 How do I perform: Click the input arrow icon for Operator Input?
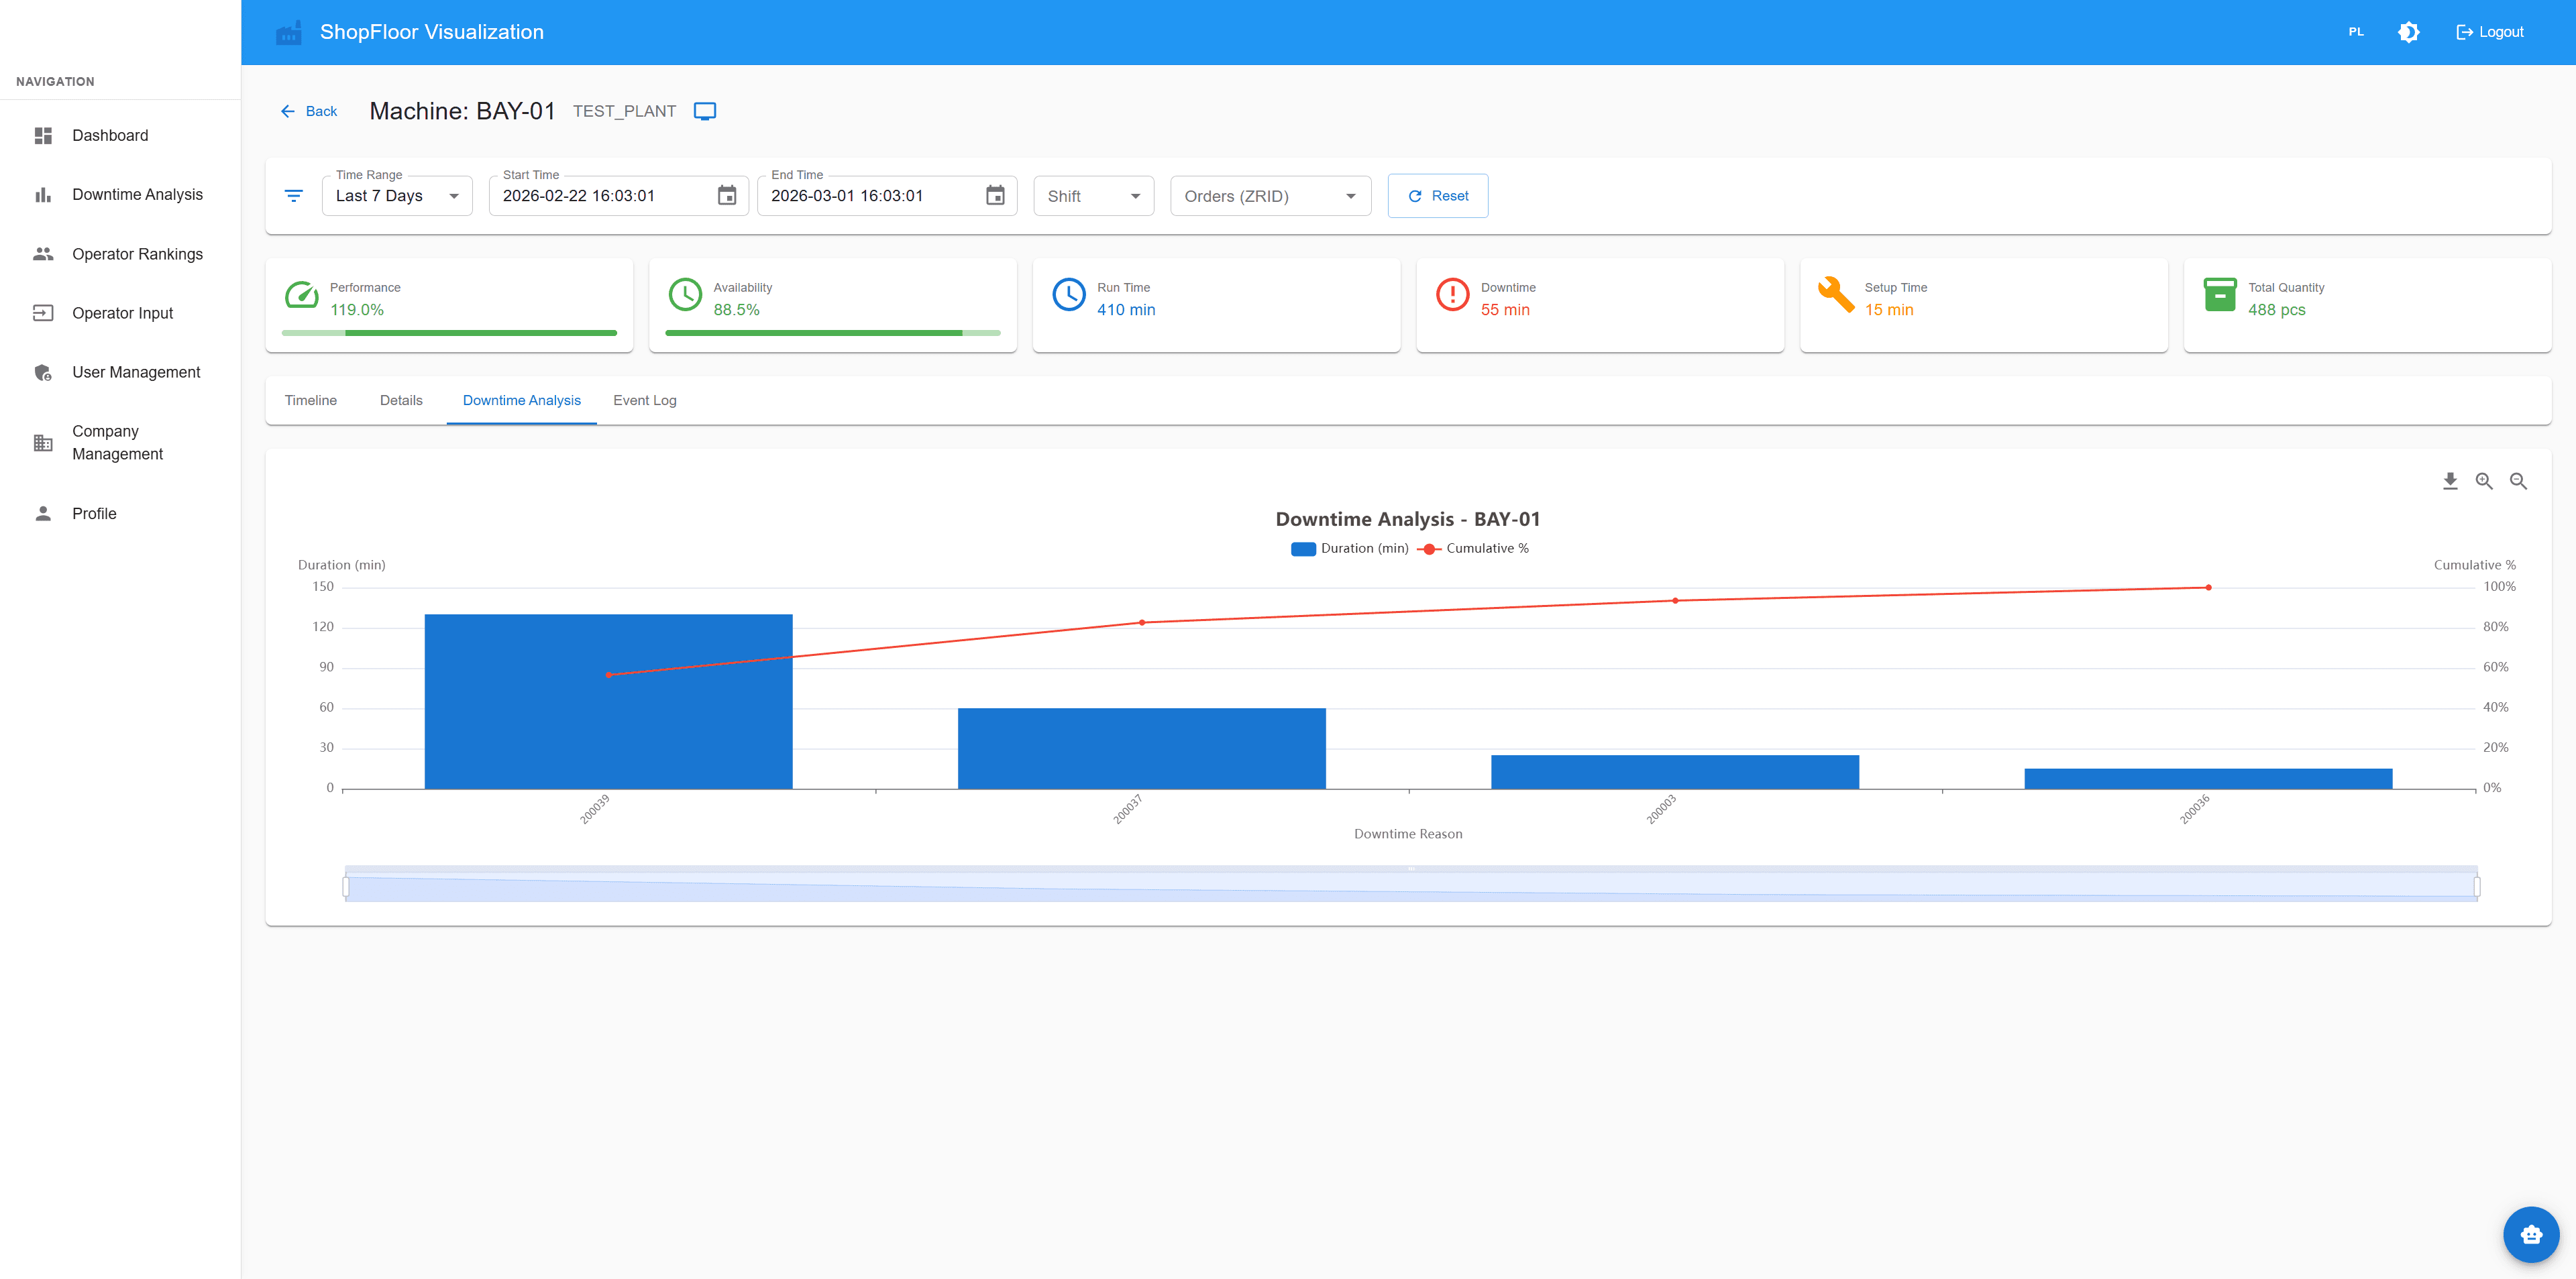(43, 313)
